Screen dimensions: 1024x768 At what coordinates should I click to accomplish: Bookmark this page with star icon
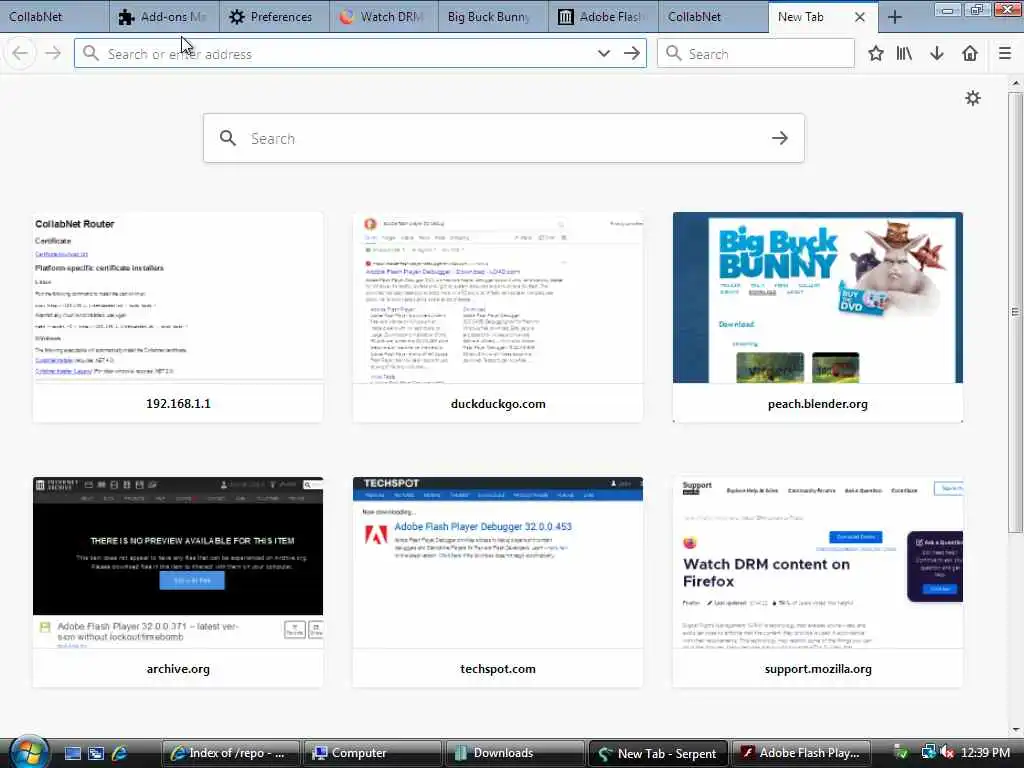click(x=876, y=54)
